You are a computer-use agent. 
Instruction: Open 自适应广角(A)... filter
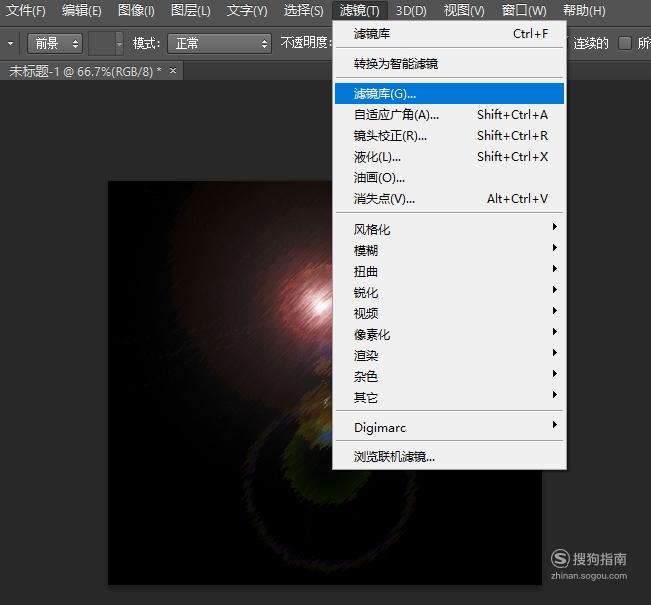pyautogui.click(x=450, y=115)
